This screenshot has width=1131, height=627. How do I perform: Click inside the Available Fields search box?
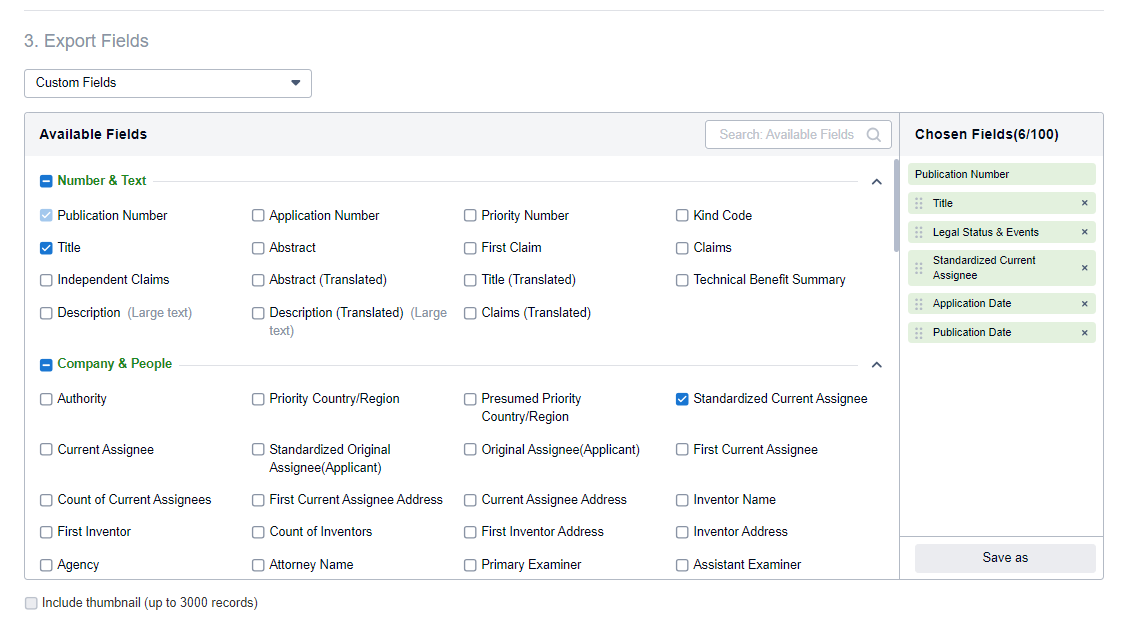(x=790, y=134)
